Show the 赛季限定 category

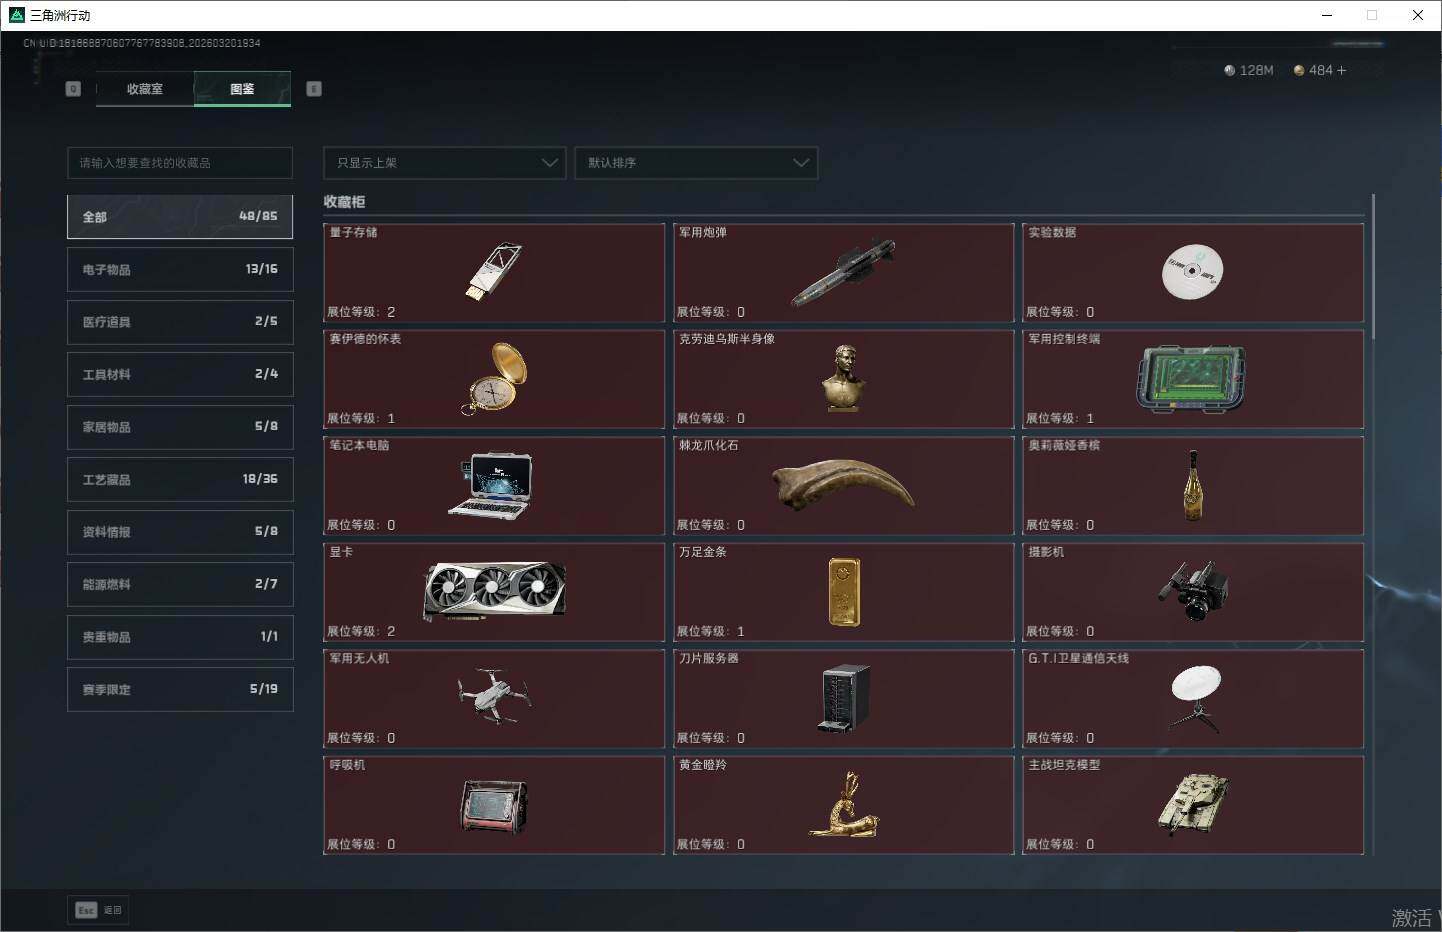(x=180, y=689)
